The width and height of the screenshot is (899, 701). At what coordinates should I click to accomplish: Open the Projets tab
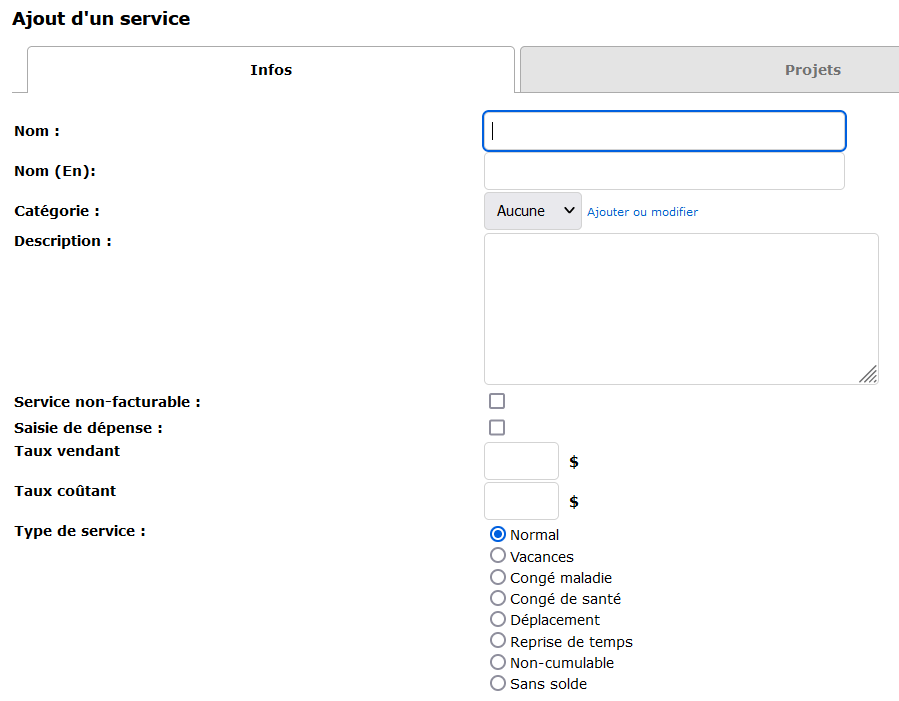pyautogui.click(x=811, y=70)
